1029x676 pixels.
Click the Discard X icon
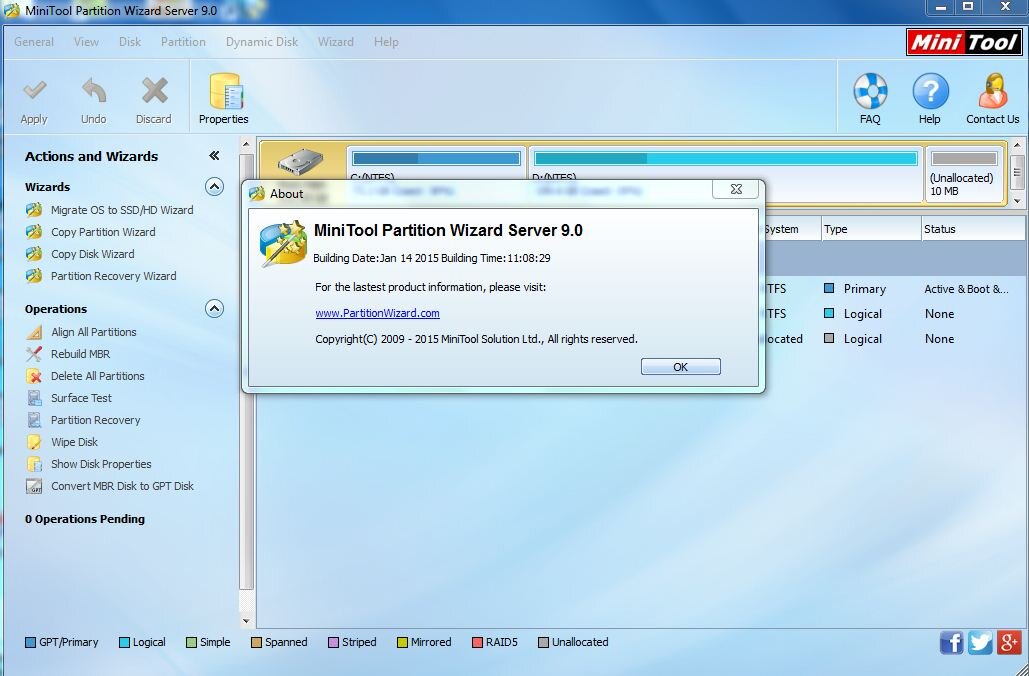pyautogui.click(x=154, y=91)
